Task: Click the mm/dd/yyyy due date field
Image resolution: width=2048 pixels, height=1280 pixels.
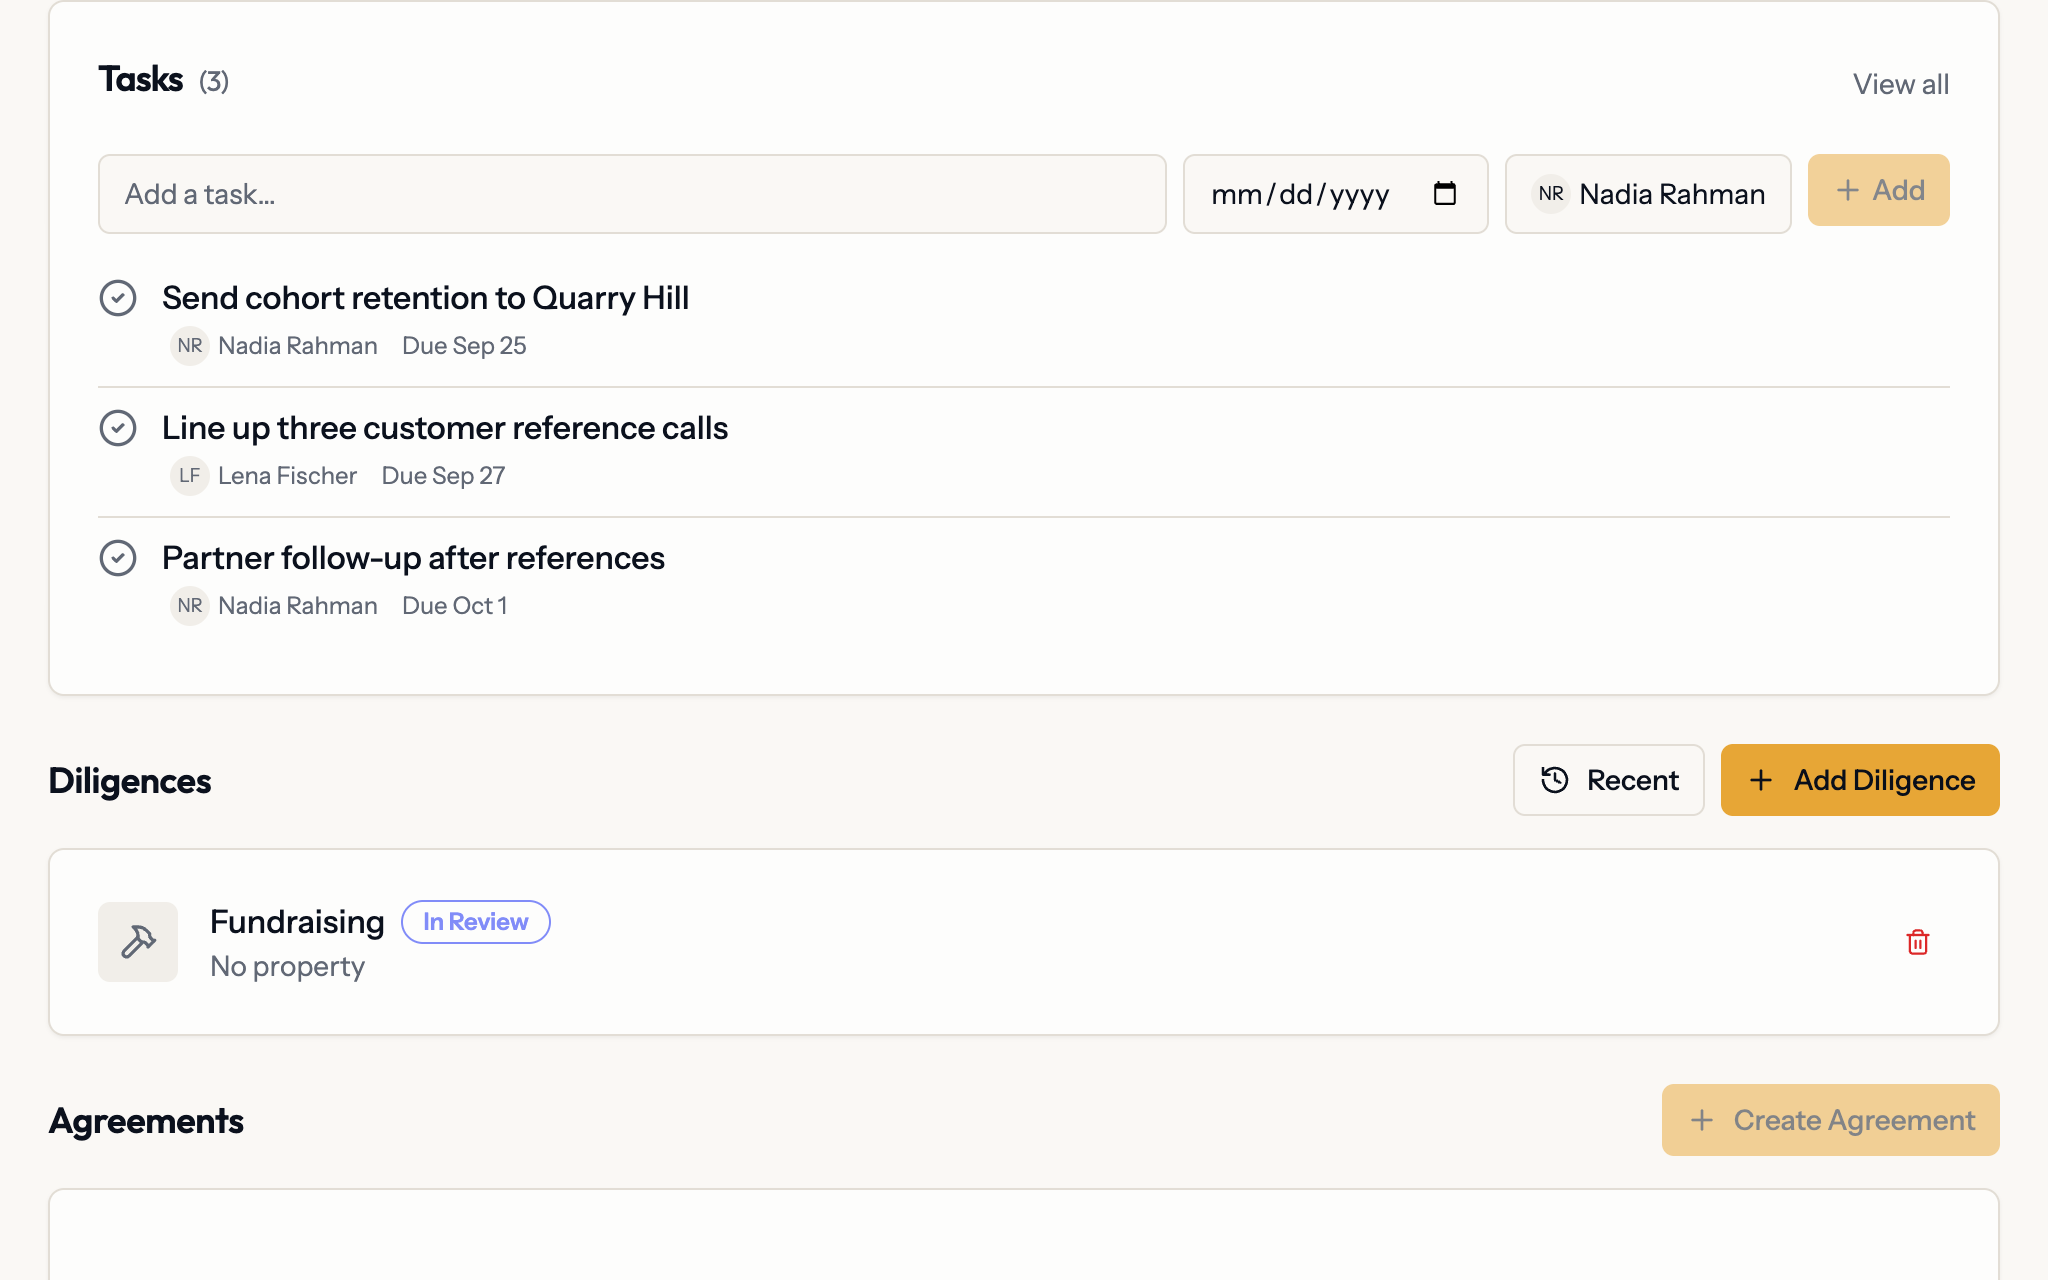Action: [x=1335, y=194]
